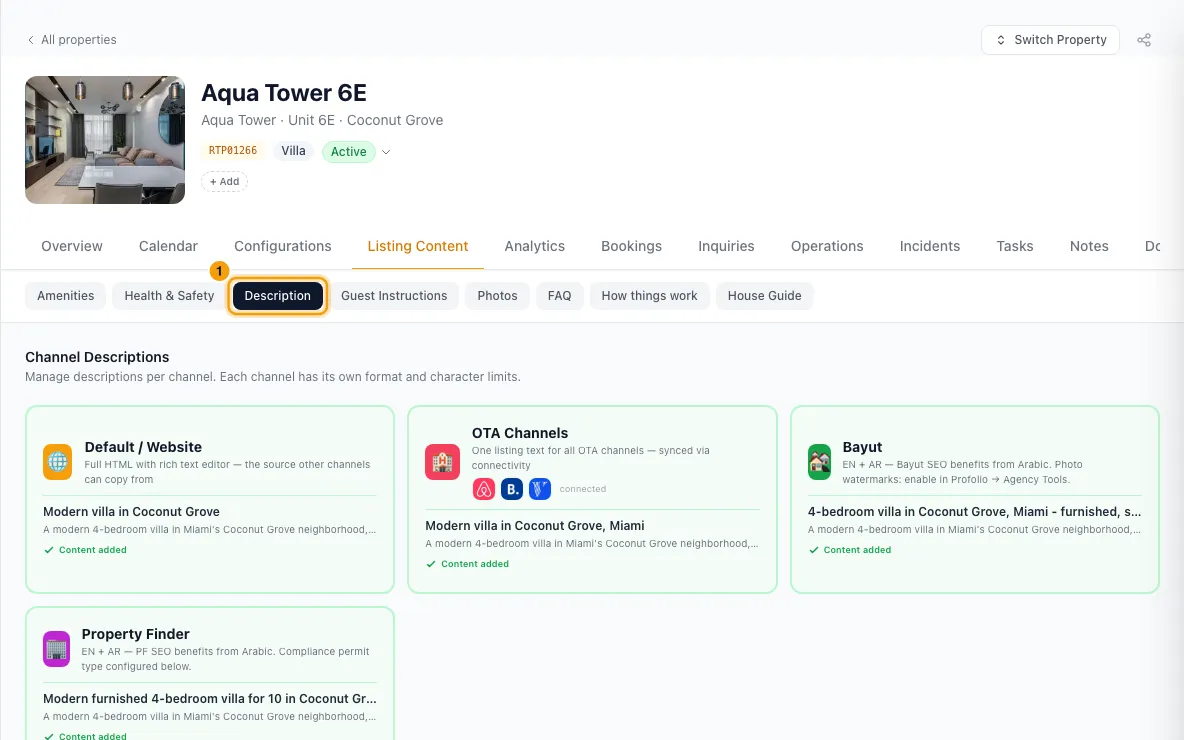Select the FAQ sub-tab
1184x740 pixels.
(x=560, y=296)
